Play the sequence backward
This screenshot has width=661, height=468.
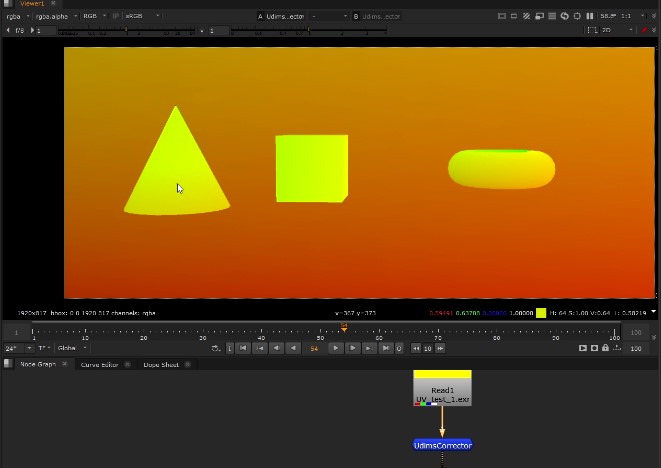pos(293,348)
